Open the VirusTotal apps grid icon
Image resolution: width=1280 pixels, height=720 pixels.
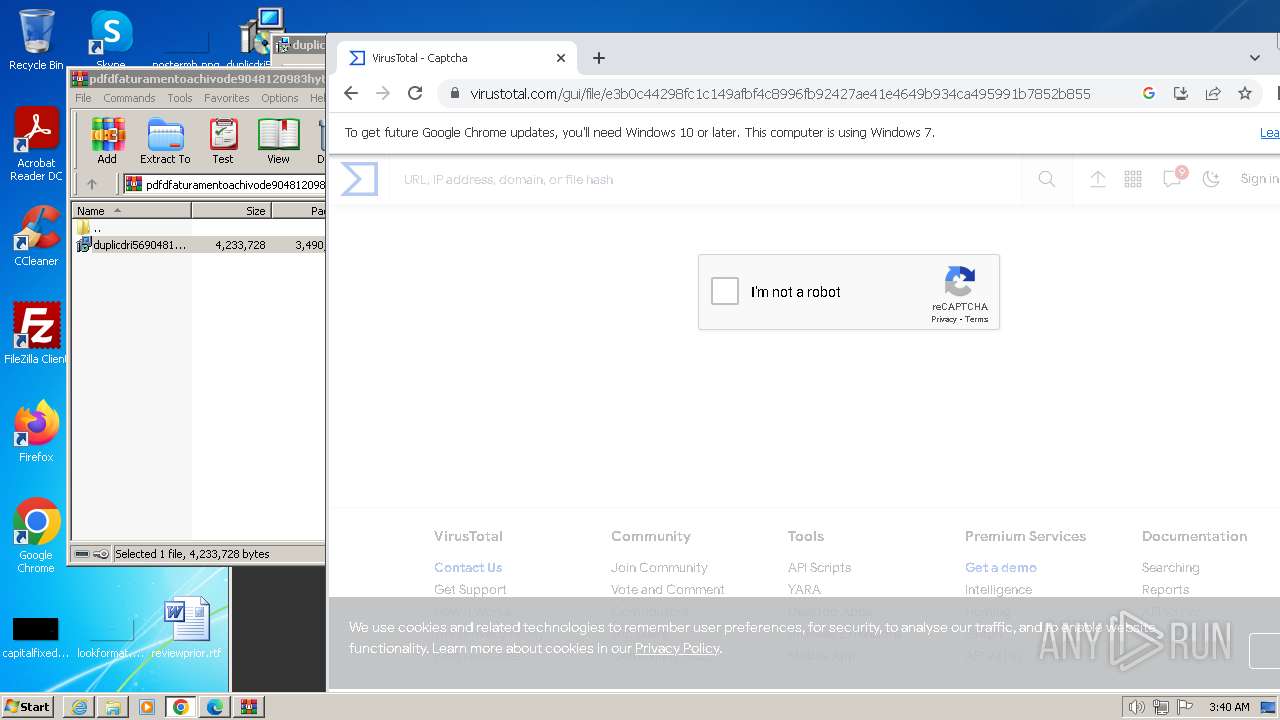[x=1133, y=179]
